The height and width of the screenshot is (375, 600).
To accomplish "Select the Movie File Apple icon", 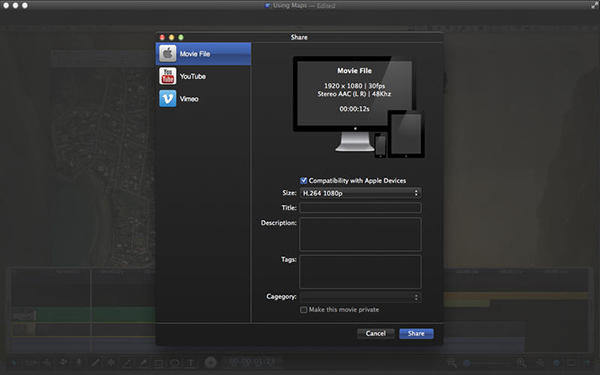I will (168, 54).
